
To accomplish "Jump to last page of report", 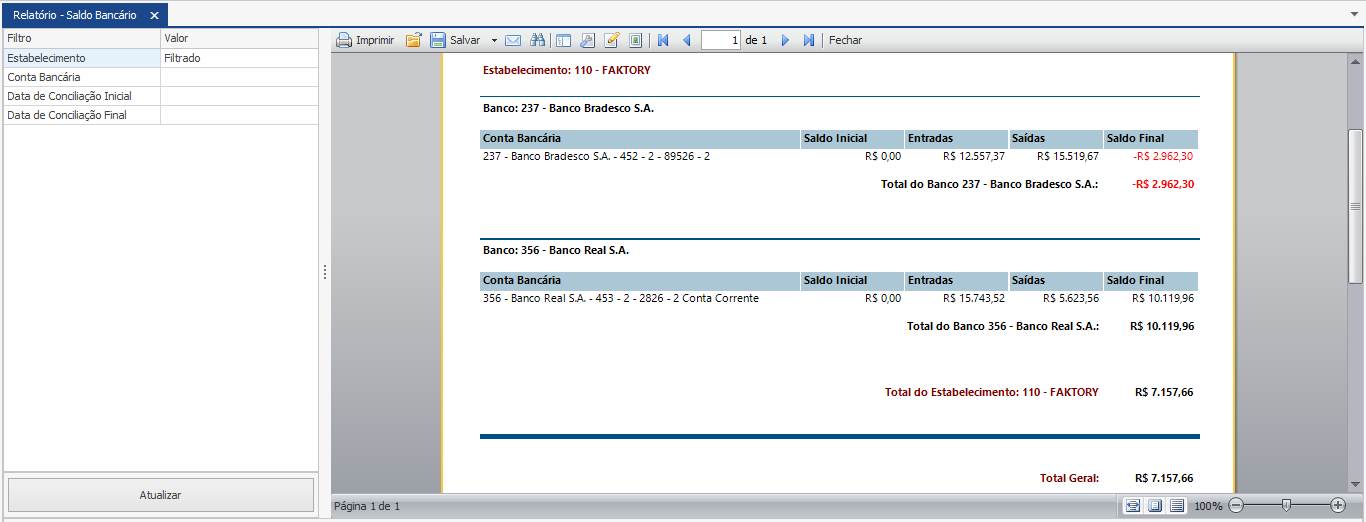I will coord(808,40).
